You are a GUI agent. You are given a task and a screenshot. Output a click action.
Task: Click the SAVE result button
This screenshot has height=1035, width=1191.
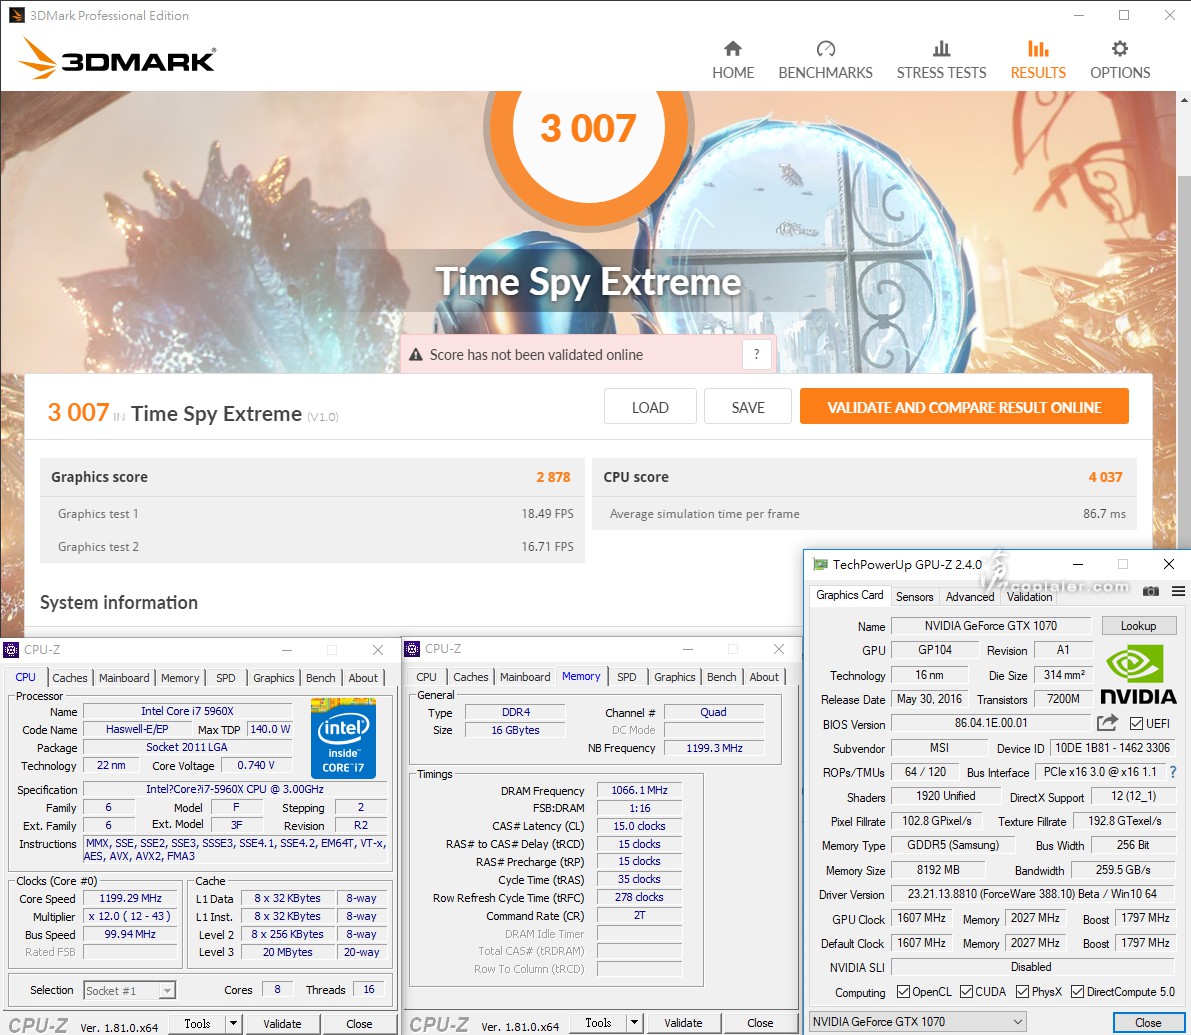(x=747, y=407)
